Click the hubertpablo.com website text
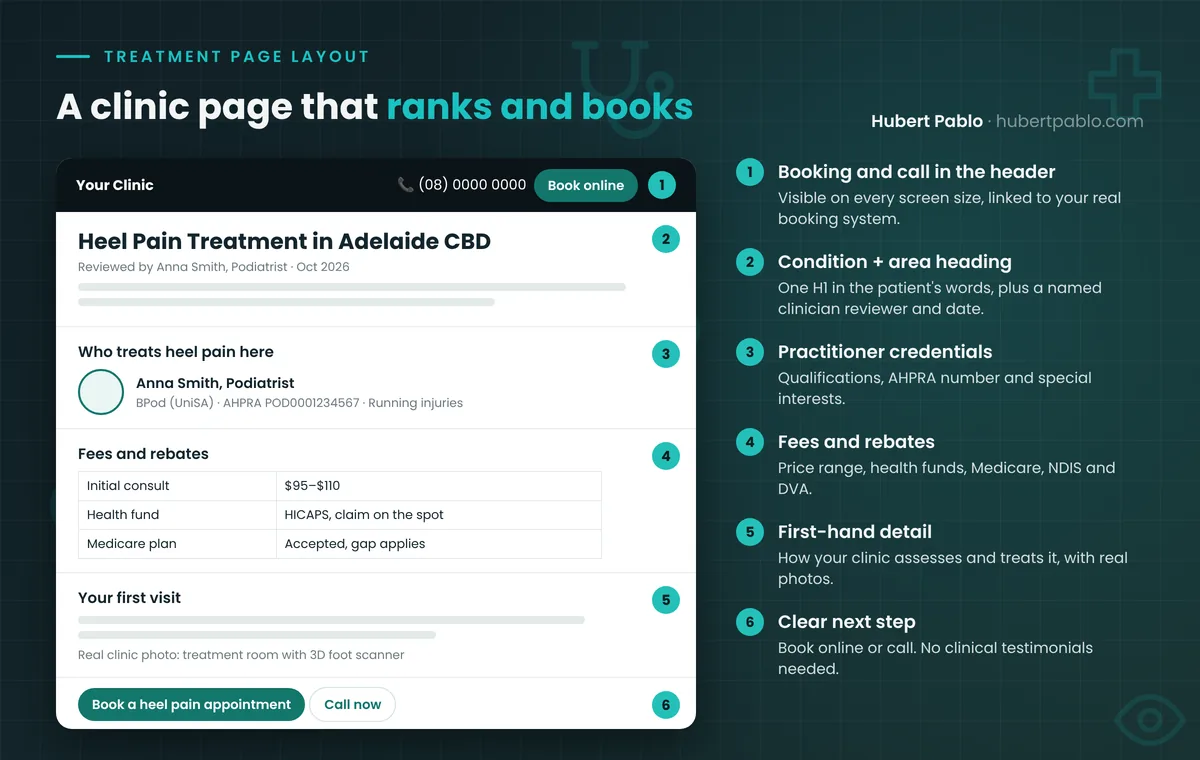The height and width of the screenshot is (760, 1200). (1069, 121)
